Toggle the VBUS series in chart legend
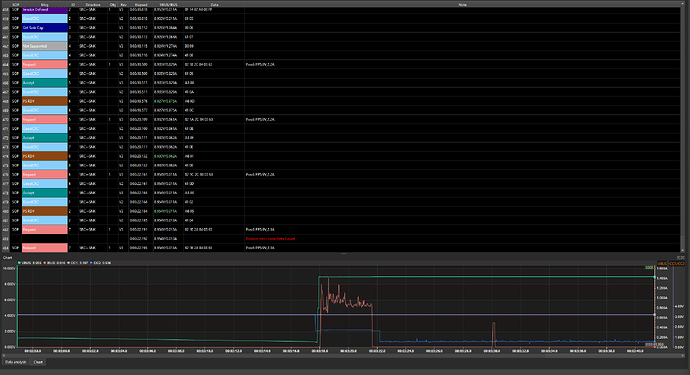The width and height of the screenshot is (690, 375). (x=30, y=263)
